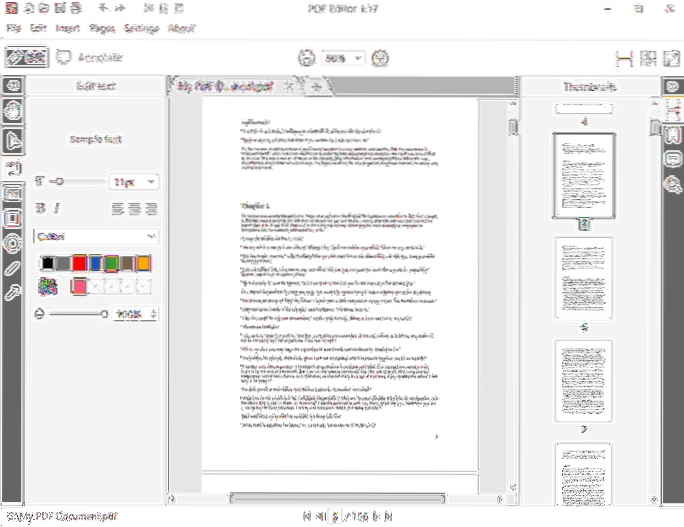Select the attachment paperclip tool
The image size is (684, 527).
[x=13, y=269]
